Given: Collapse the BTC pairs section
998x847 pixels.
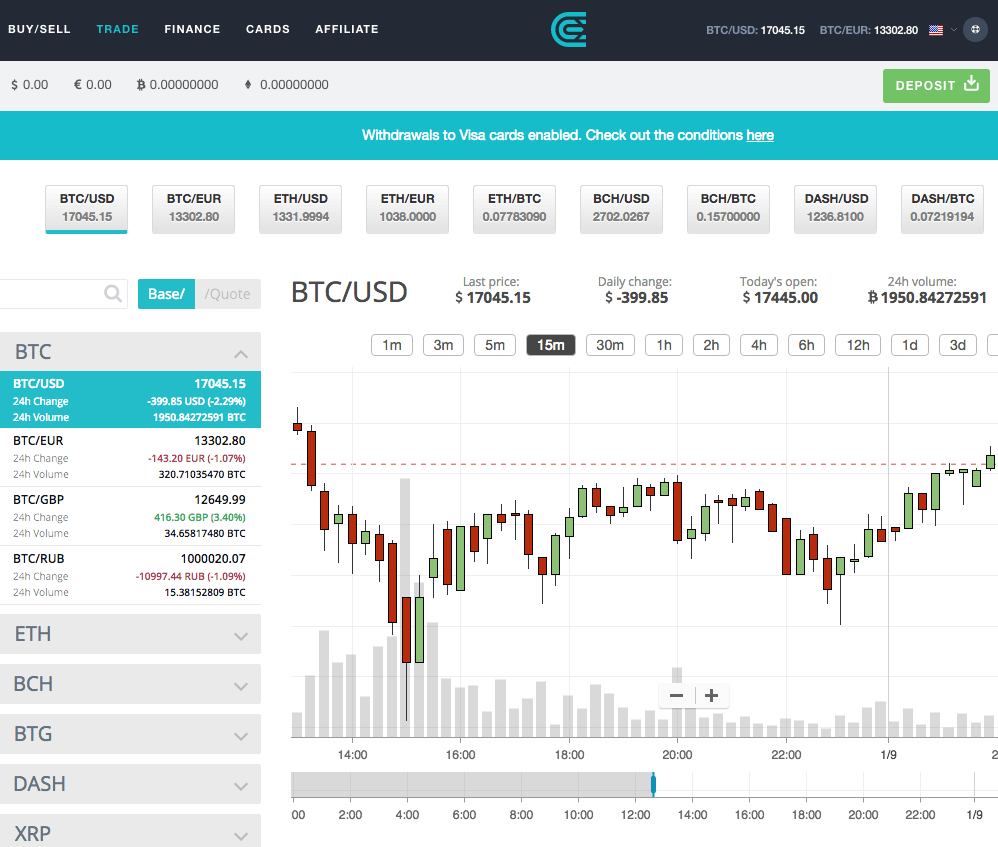Looking at the screenshot, I should pos(240,353).
